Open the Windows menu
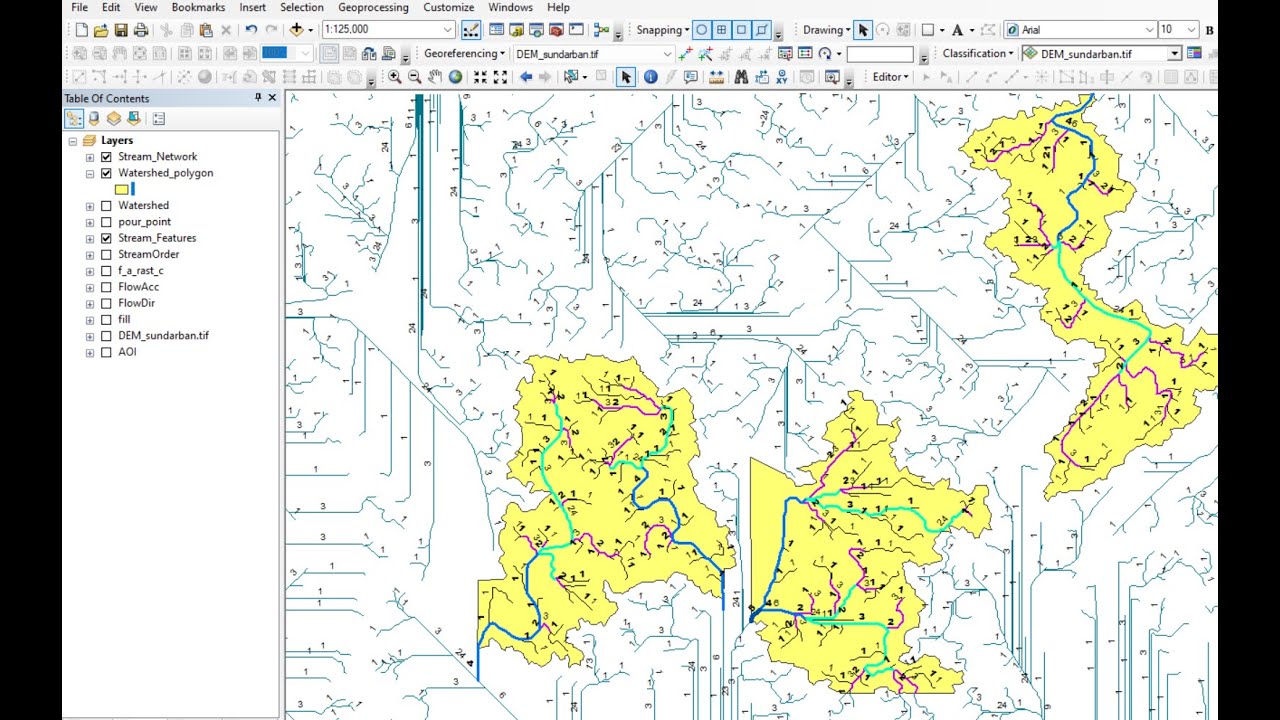This screenshot has height=720, width=1280. click(511, 7)
